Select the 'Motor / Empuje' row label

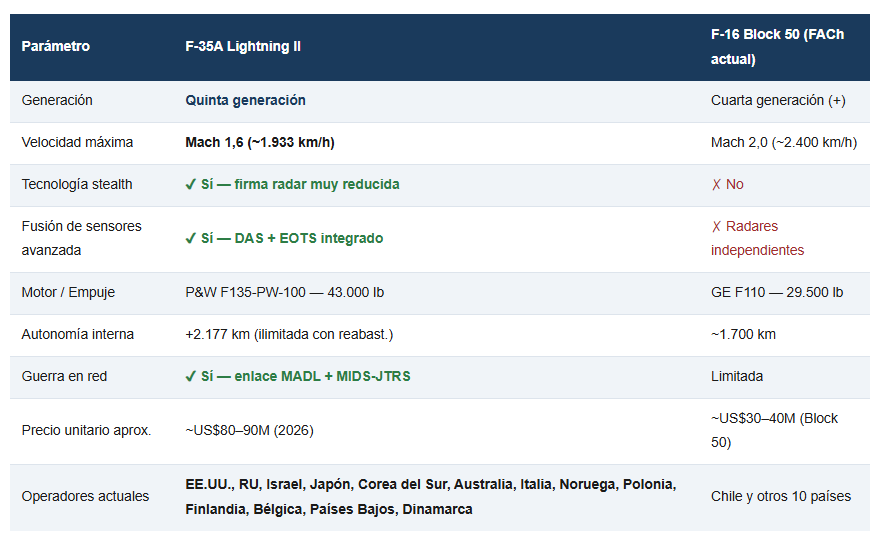pyautogui.click(x=68, y=292)
